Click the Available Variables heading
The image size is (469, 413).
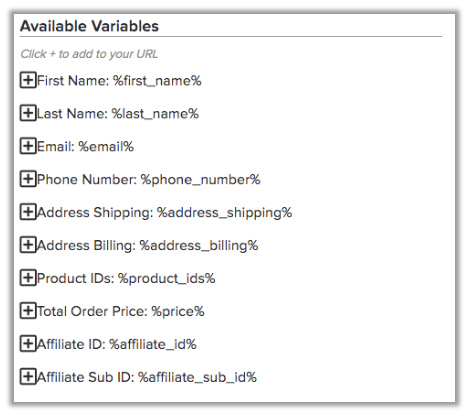(89, 26)
